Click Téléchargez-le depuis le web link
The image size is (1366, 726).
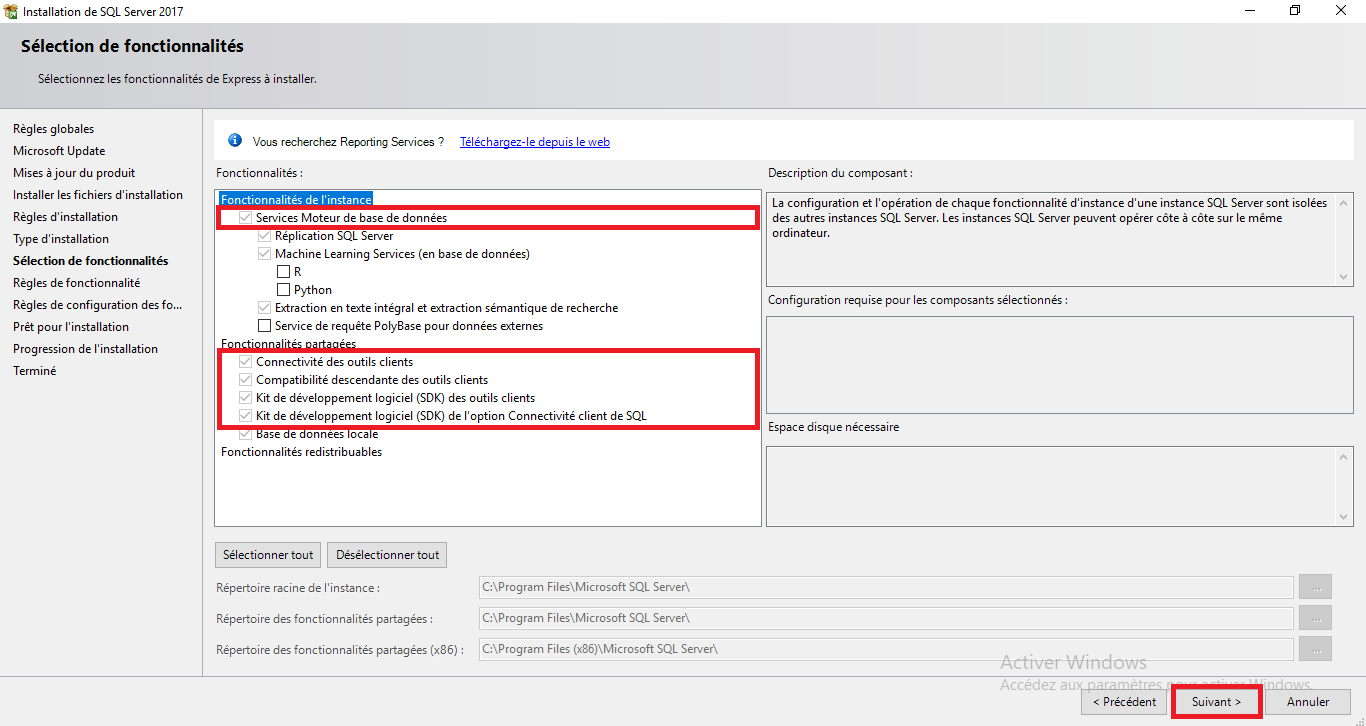click(x=534, y=142)
